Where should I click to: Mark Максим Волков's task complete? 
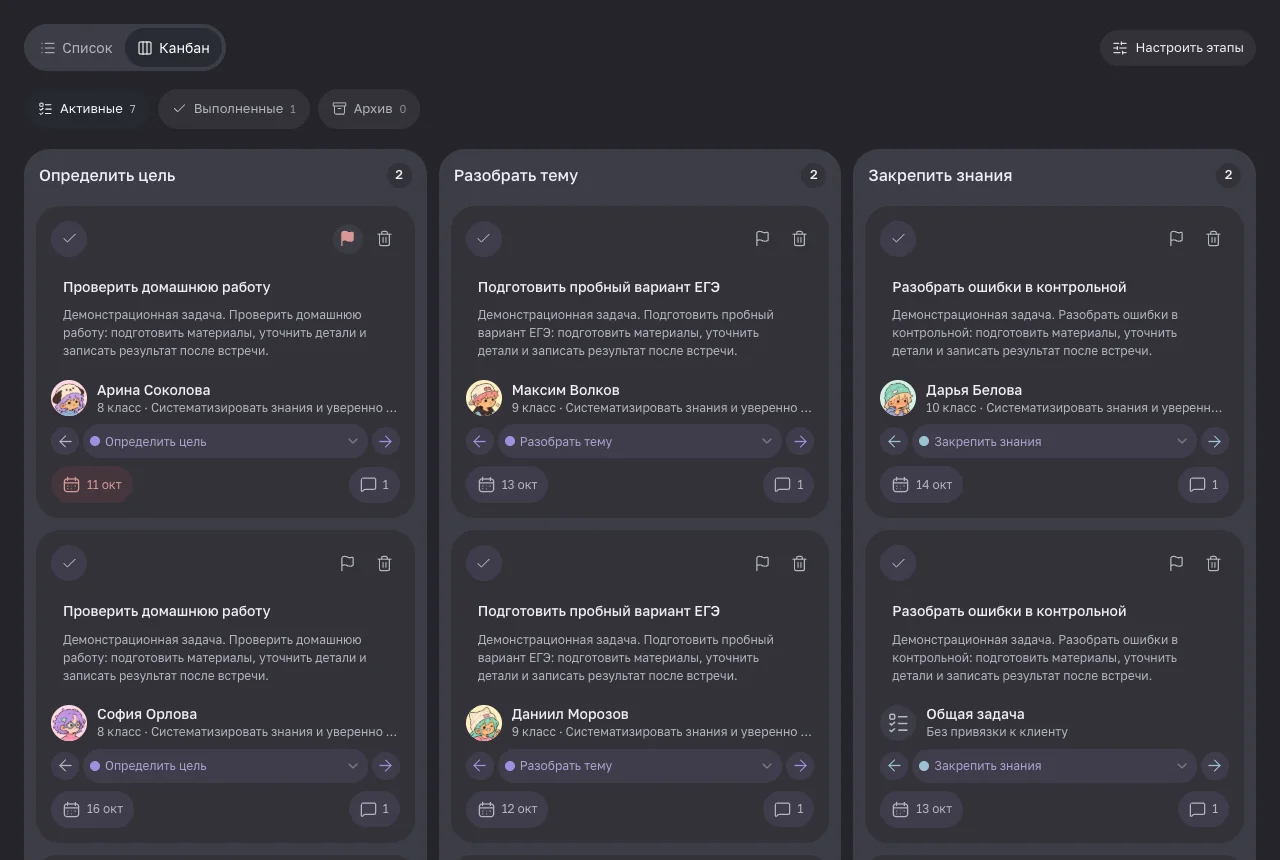484,239
